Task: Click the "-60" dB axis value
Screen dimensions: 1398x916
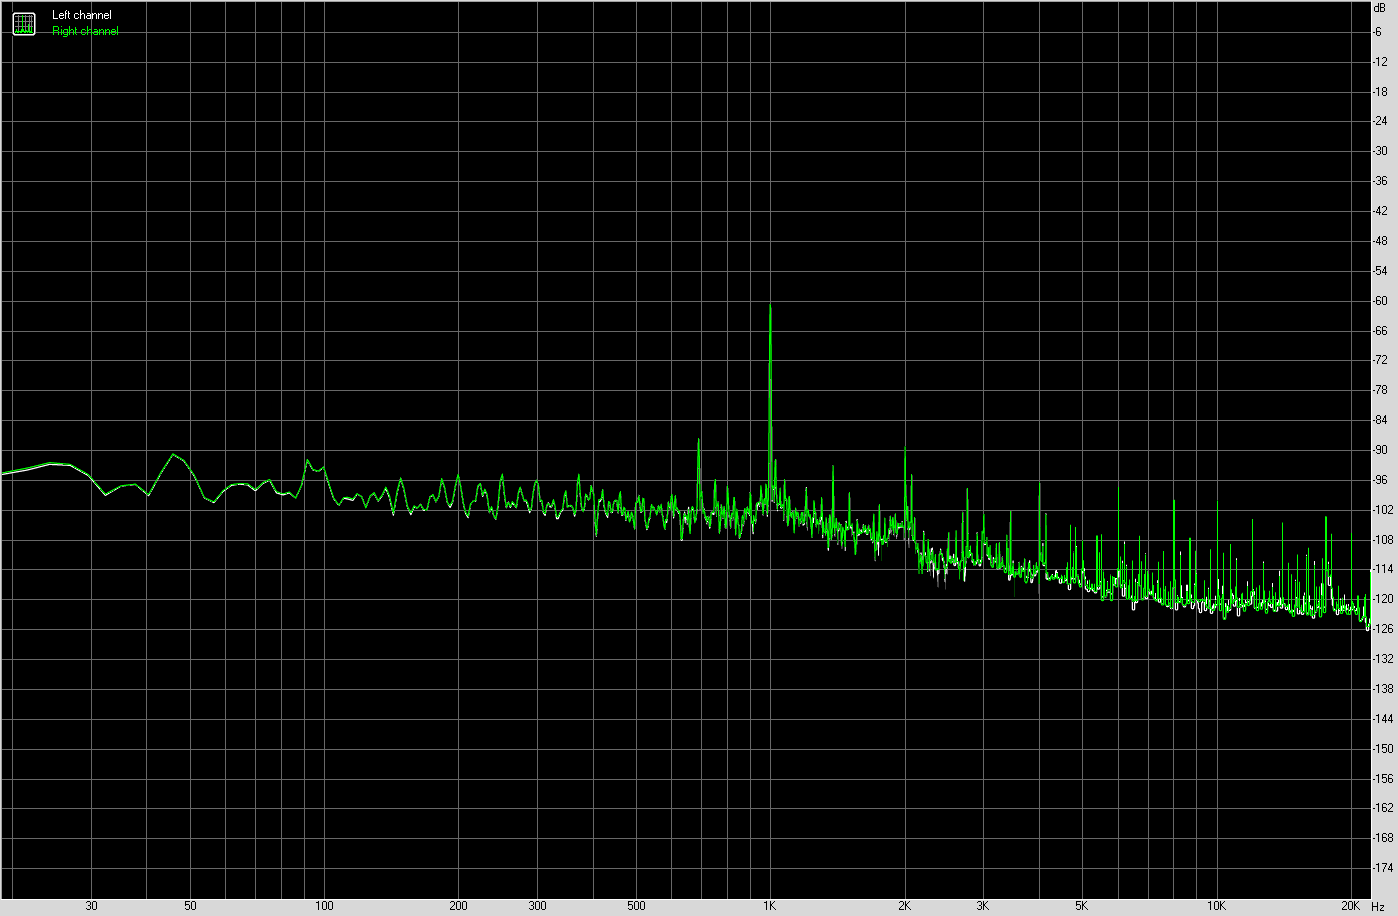Action: coord(1380,301)
